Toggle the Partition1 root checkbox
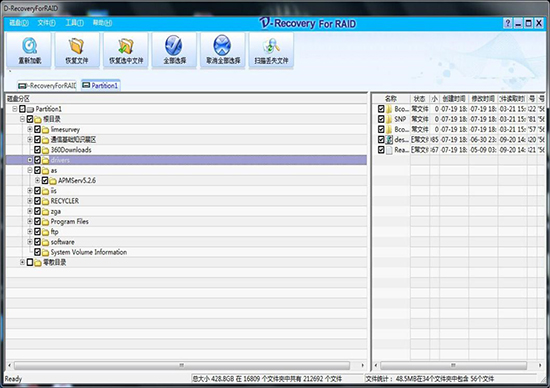Screen dimensions: 550x388 [x=22, y=109]
